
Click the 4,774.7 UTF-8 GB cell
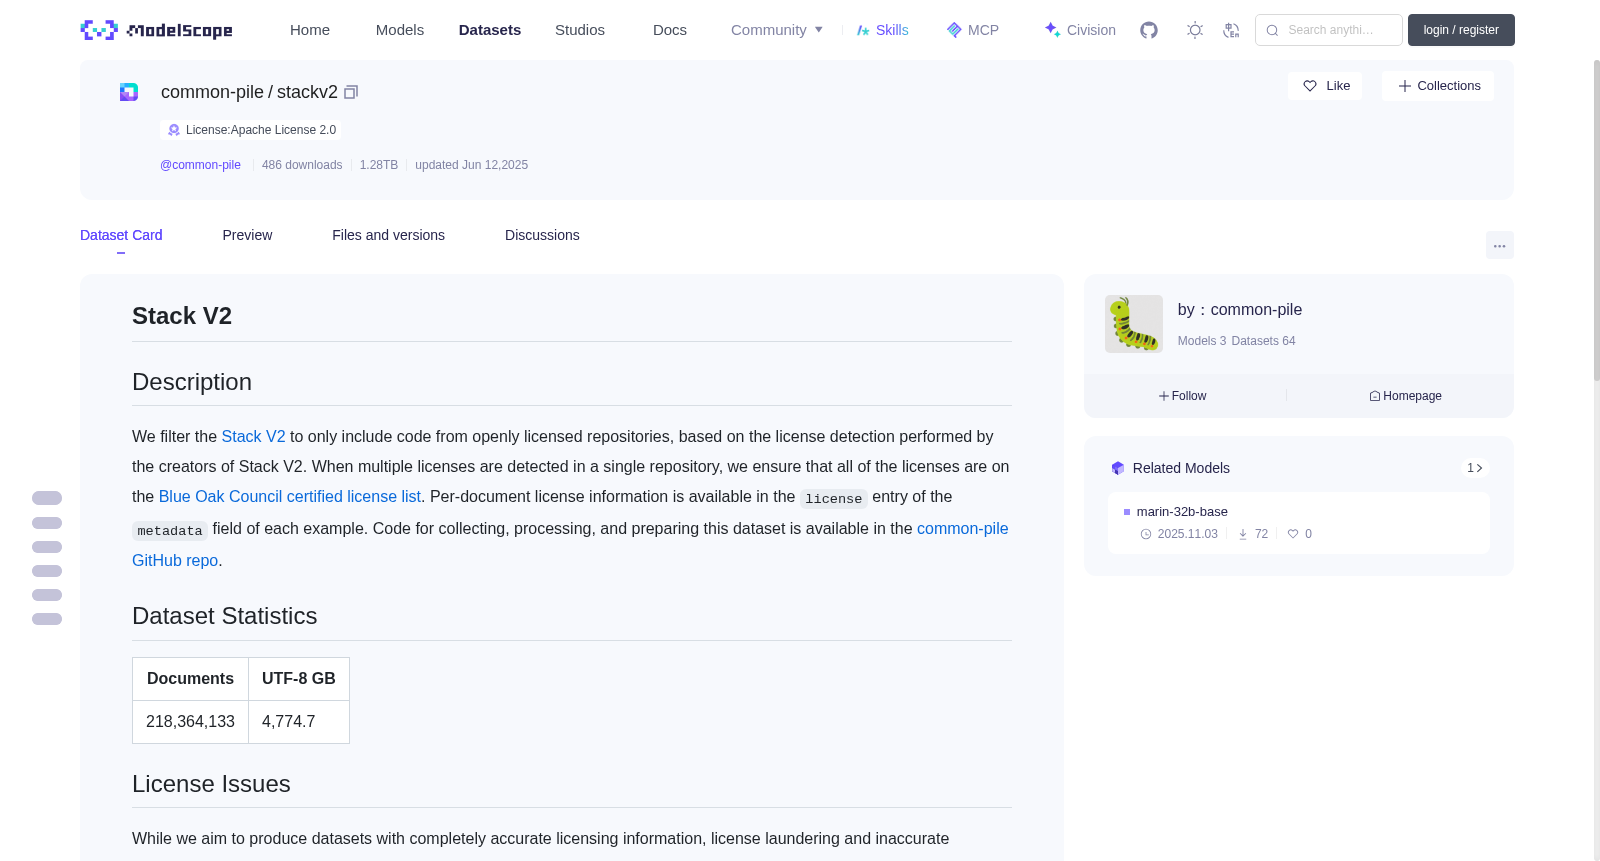tap(299, 722)
